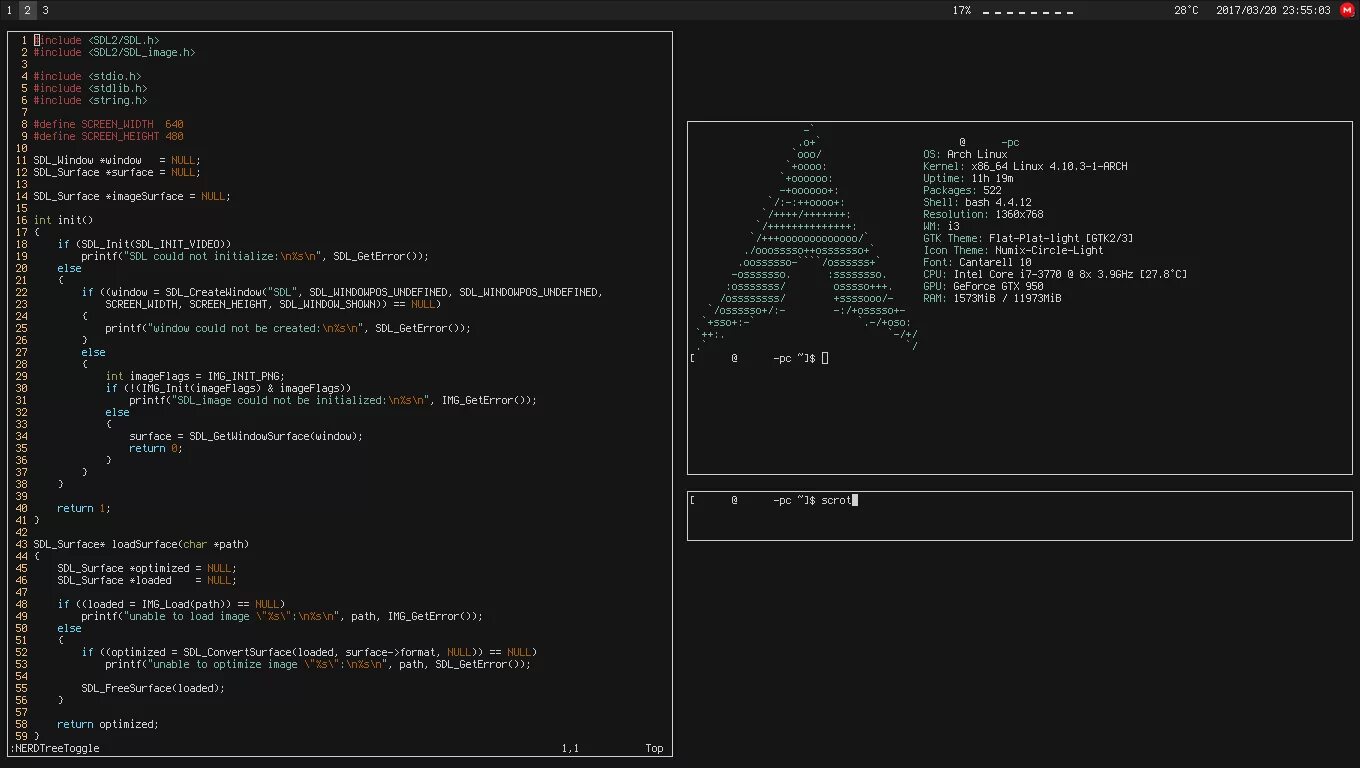Click the Top scroll indicator in vim
The width and height of the screenshot is (1360, 768).
point(654,748)
